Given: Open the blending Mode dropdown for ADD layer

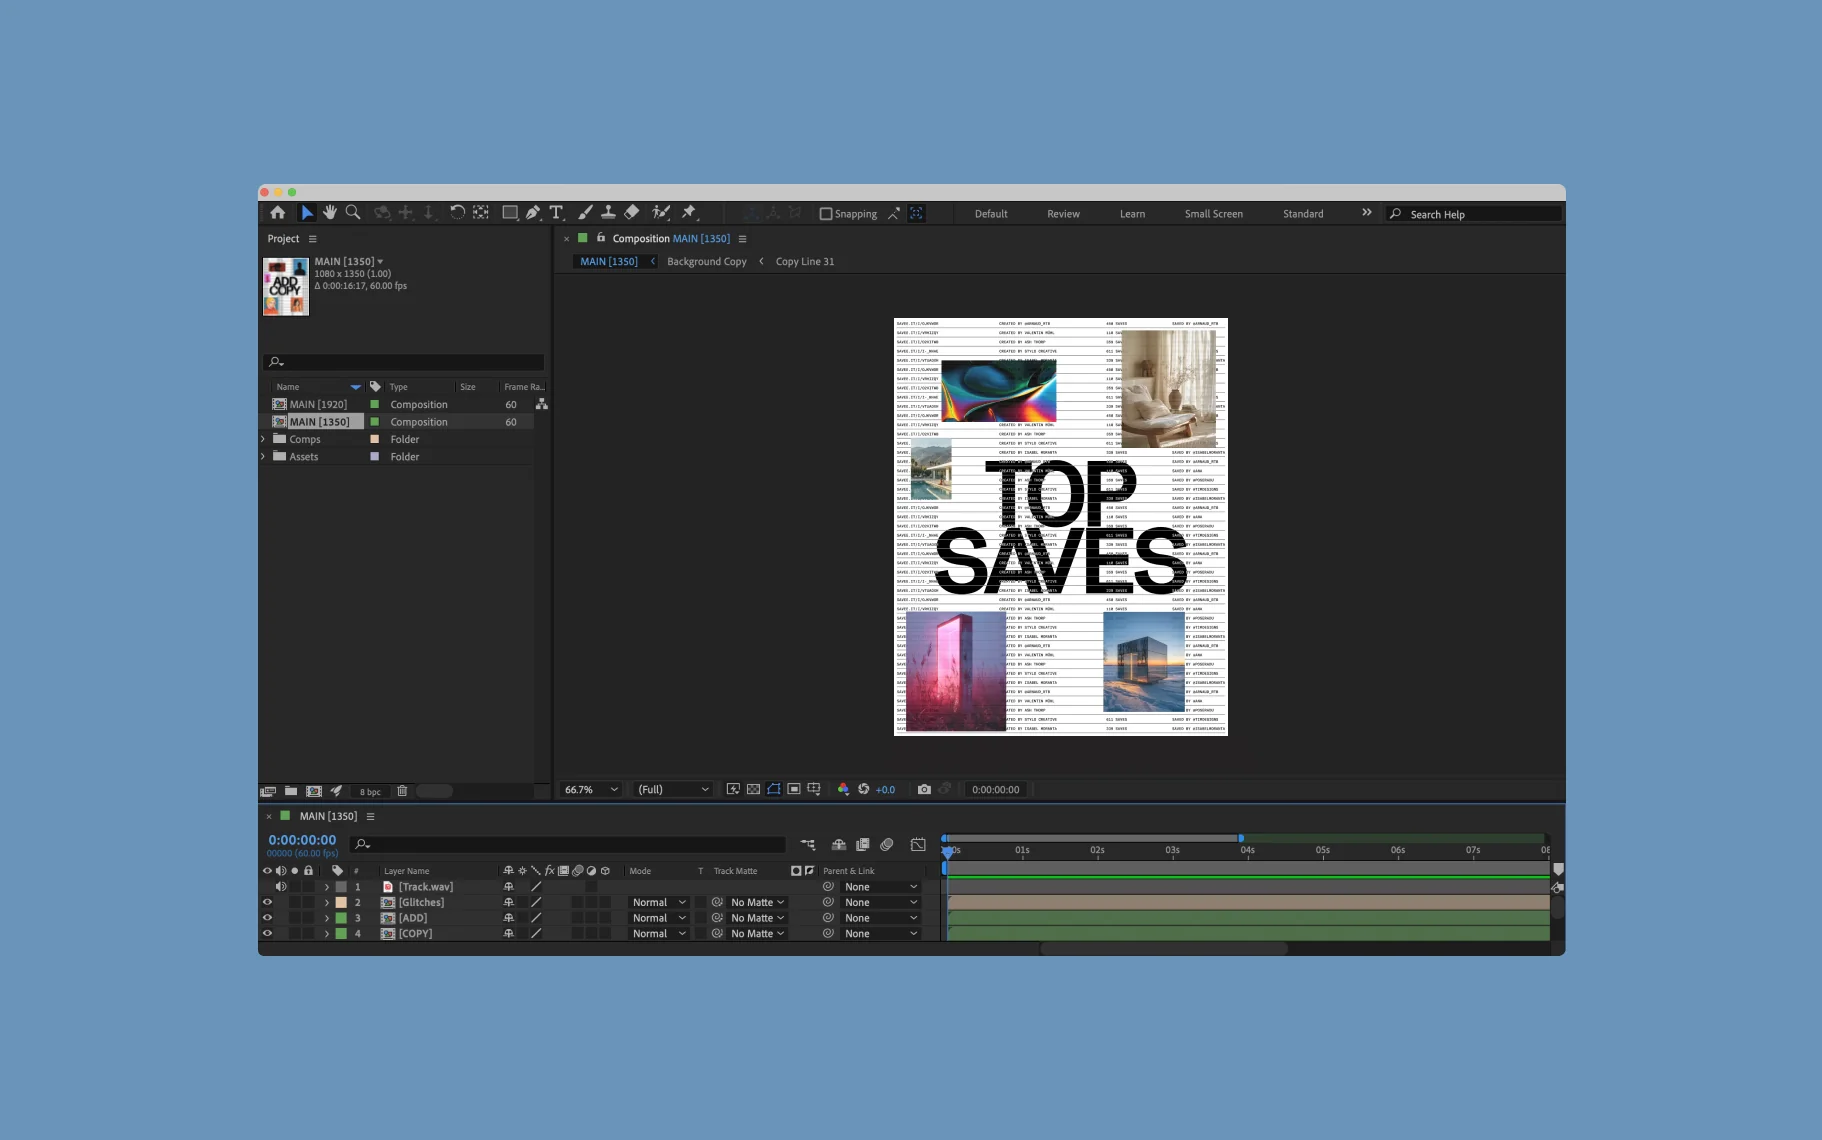Looking at the screenshot, I should pyautogui.click(x=658, y=918).
